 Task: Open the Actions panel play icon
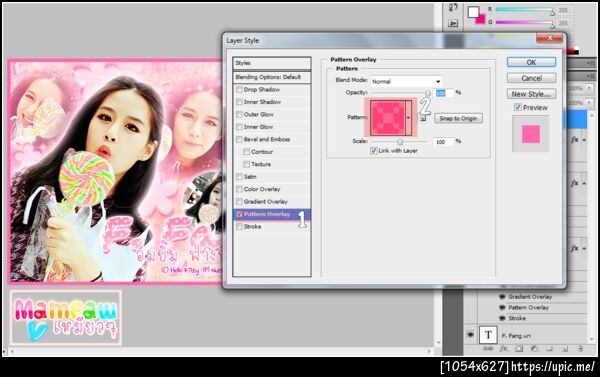453,23
